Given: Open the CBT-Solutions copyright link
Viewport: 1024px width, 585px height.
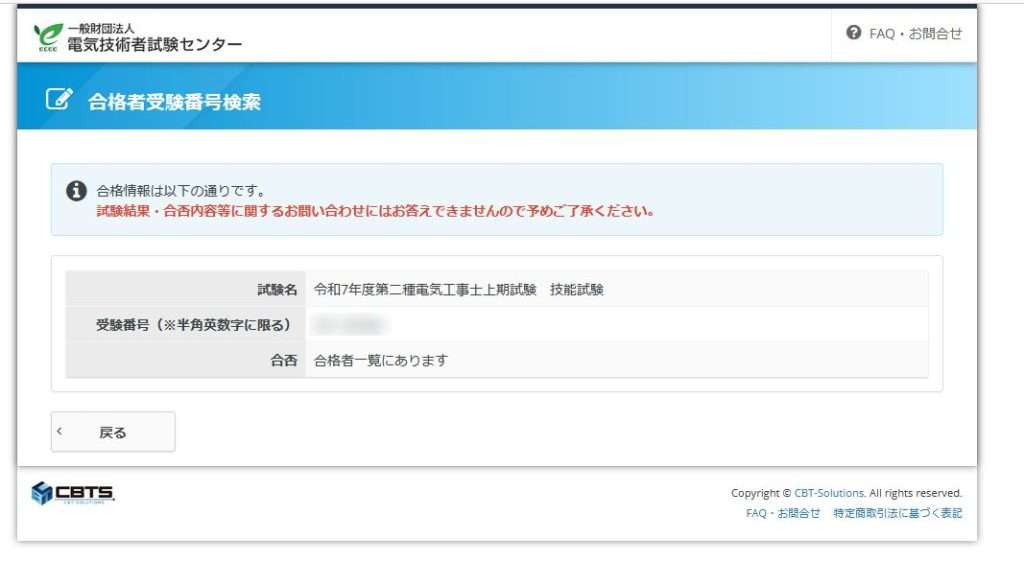Looking at the screenshot, I should [x=829, y=493].
